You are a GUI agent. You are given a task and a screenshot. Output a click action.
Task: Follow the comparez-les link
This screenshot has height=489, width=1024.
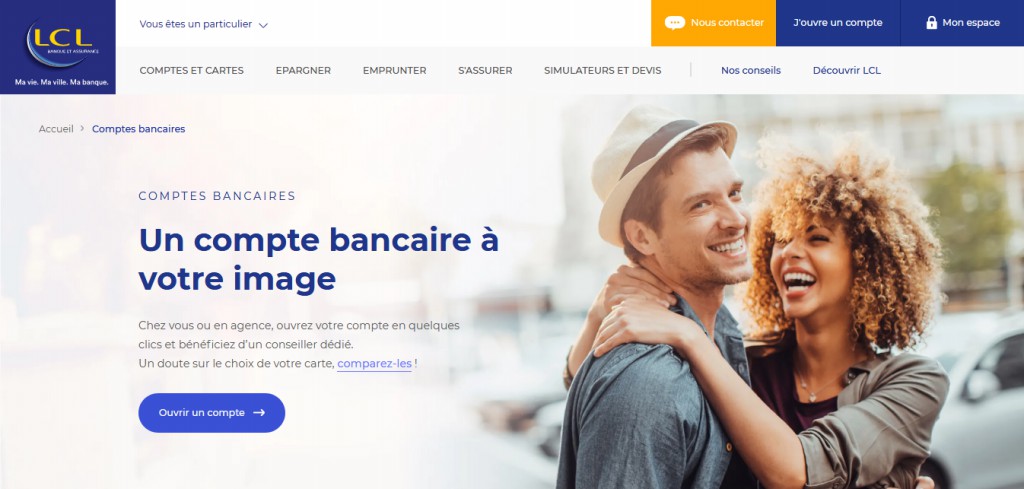(374, 364)
